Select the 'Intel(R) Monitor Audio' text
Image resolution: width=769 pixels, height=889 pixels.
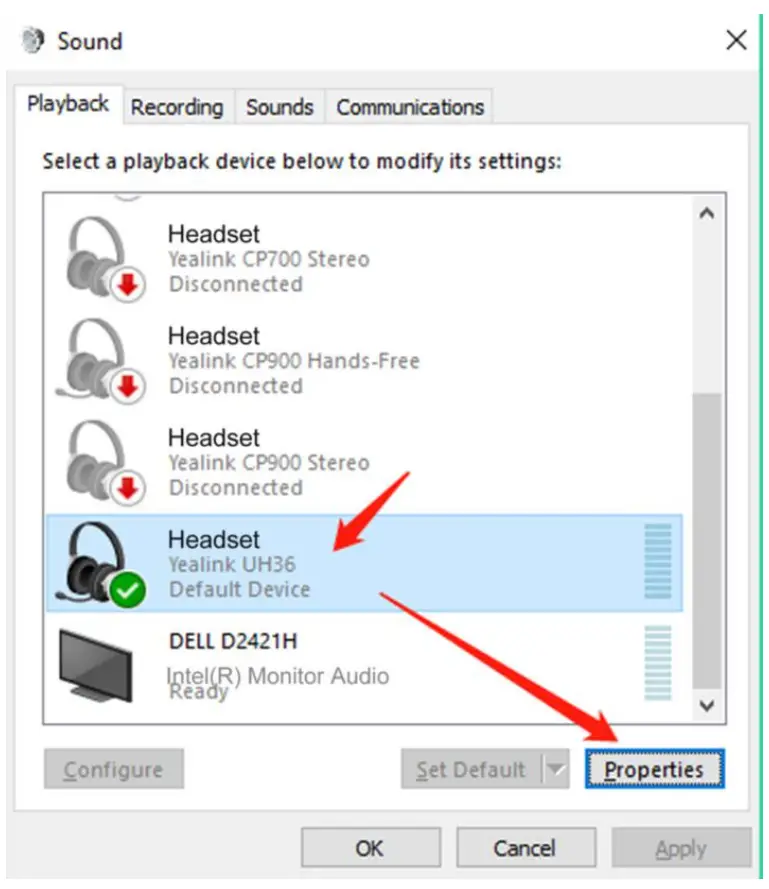278,676
